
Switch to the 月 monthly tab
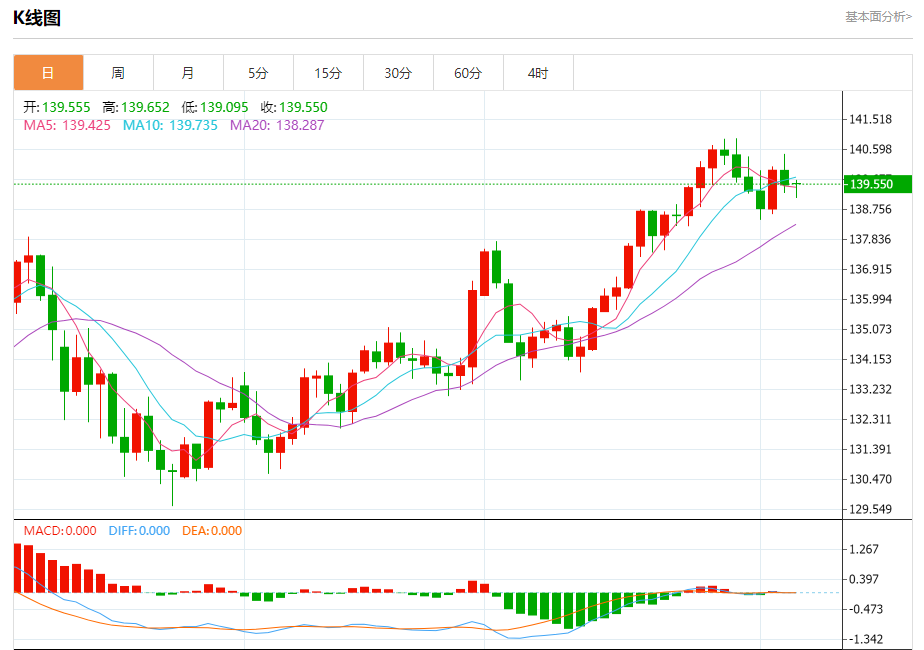(x=189, y=73)
